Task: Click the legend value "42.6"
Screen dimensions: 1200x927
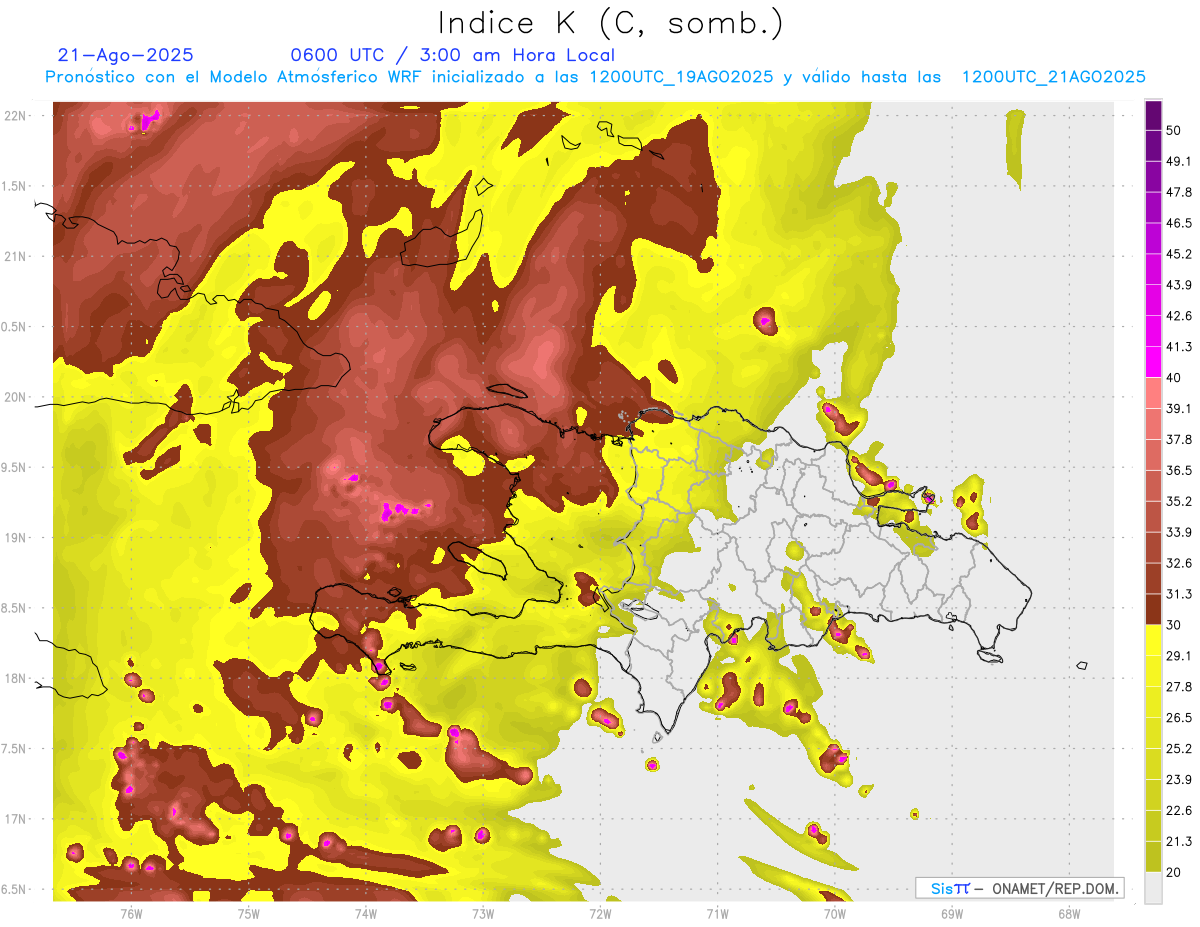Action: (x=1179, y=316)
